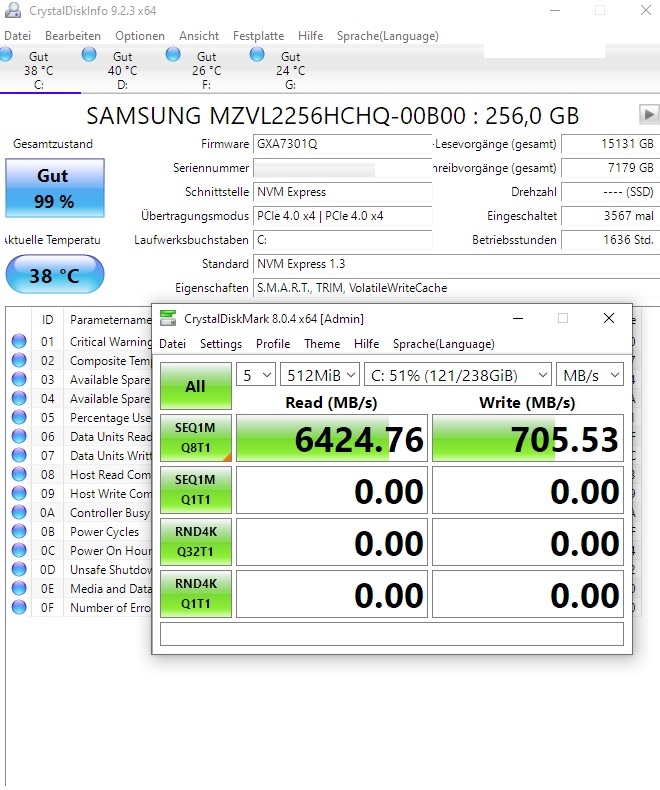Click the Betriebsstunden value 1636 Std.

coord(610,240)
